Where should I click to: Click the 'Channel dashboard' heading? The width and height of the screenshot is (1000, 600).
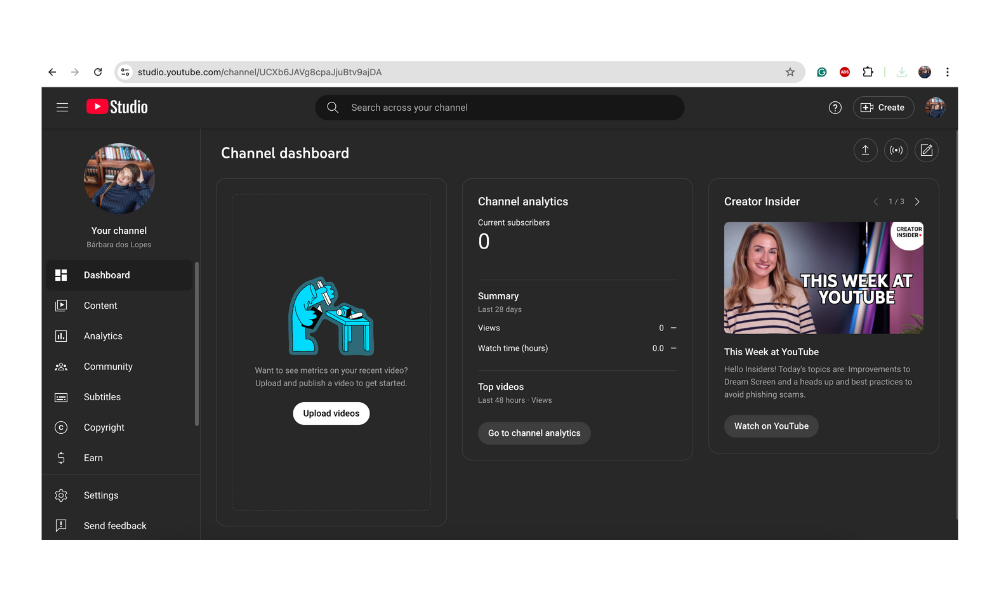point(285,153)
